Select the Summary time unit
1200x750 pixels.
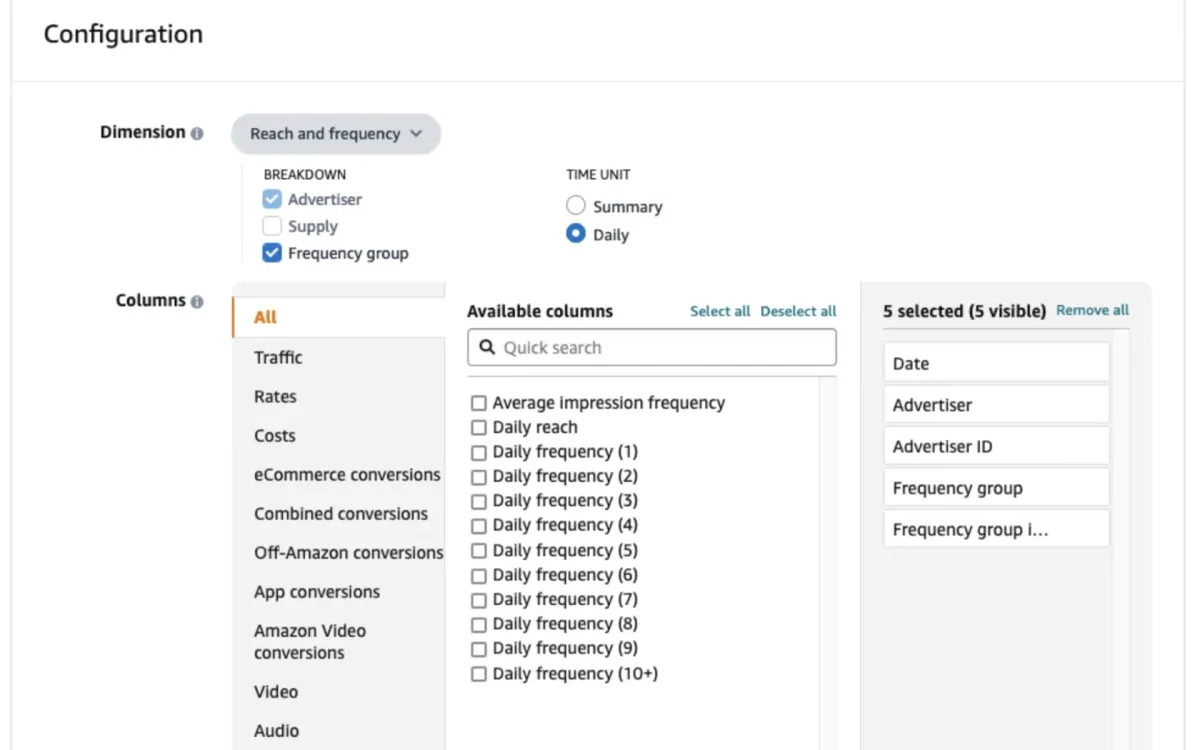pos(576,205)
